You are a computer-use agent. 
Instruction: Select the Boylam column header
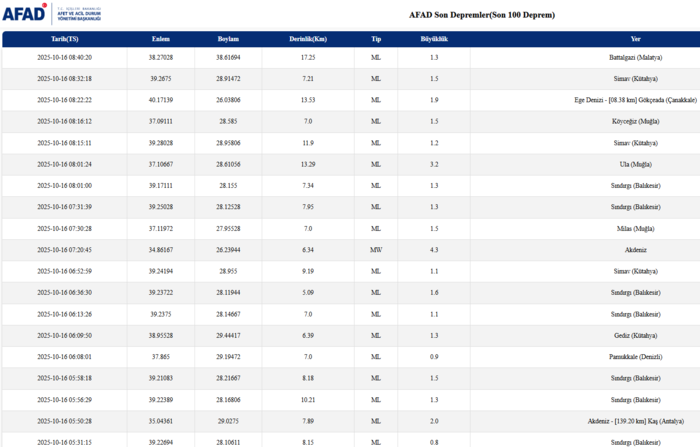(228, 39)
